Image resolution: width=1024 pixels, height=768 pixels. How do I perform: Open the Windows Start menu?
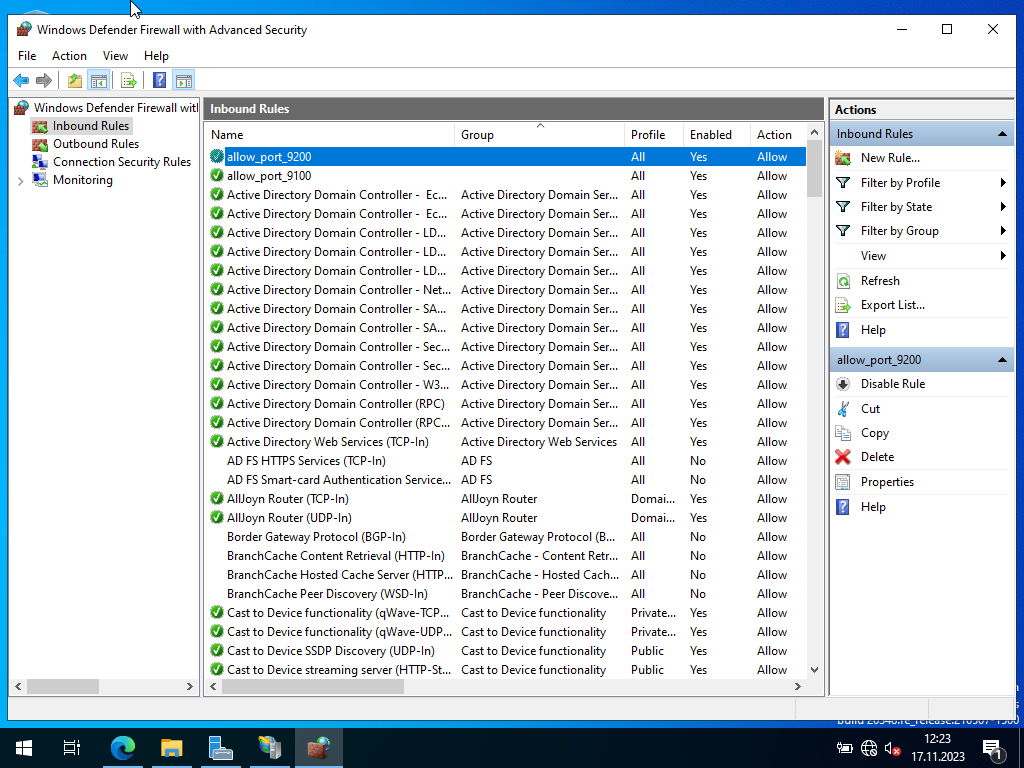(x=24, y=748)
